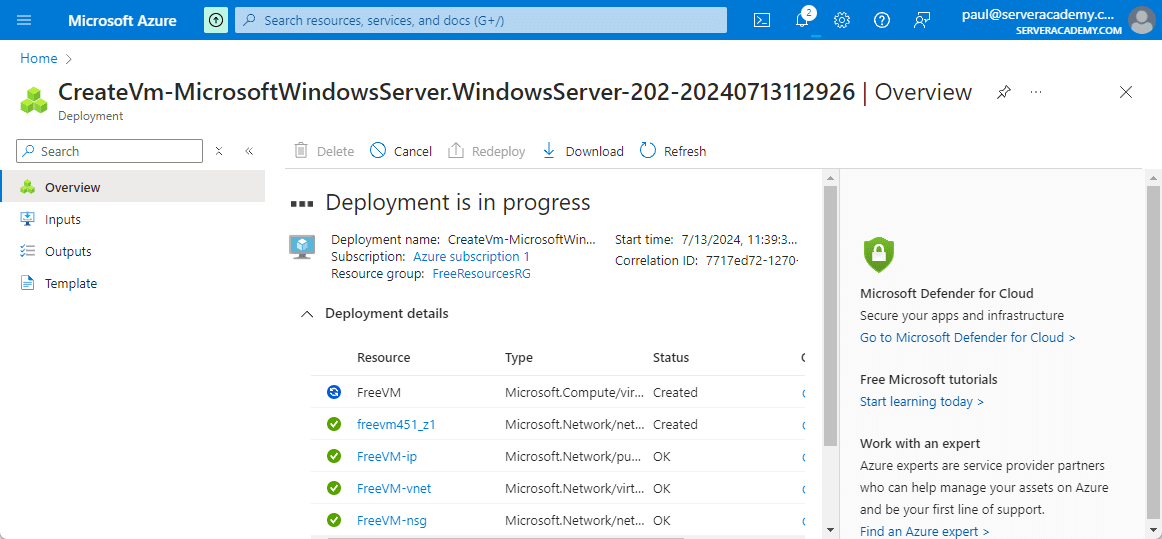Click the Copilot upgrade icon beside search

point(215,20)
